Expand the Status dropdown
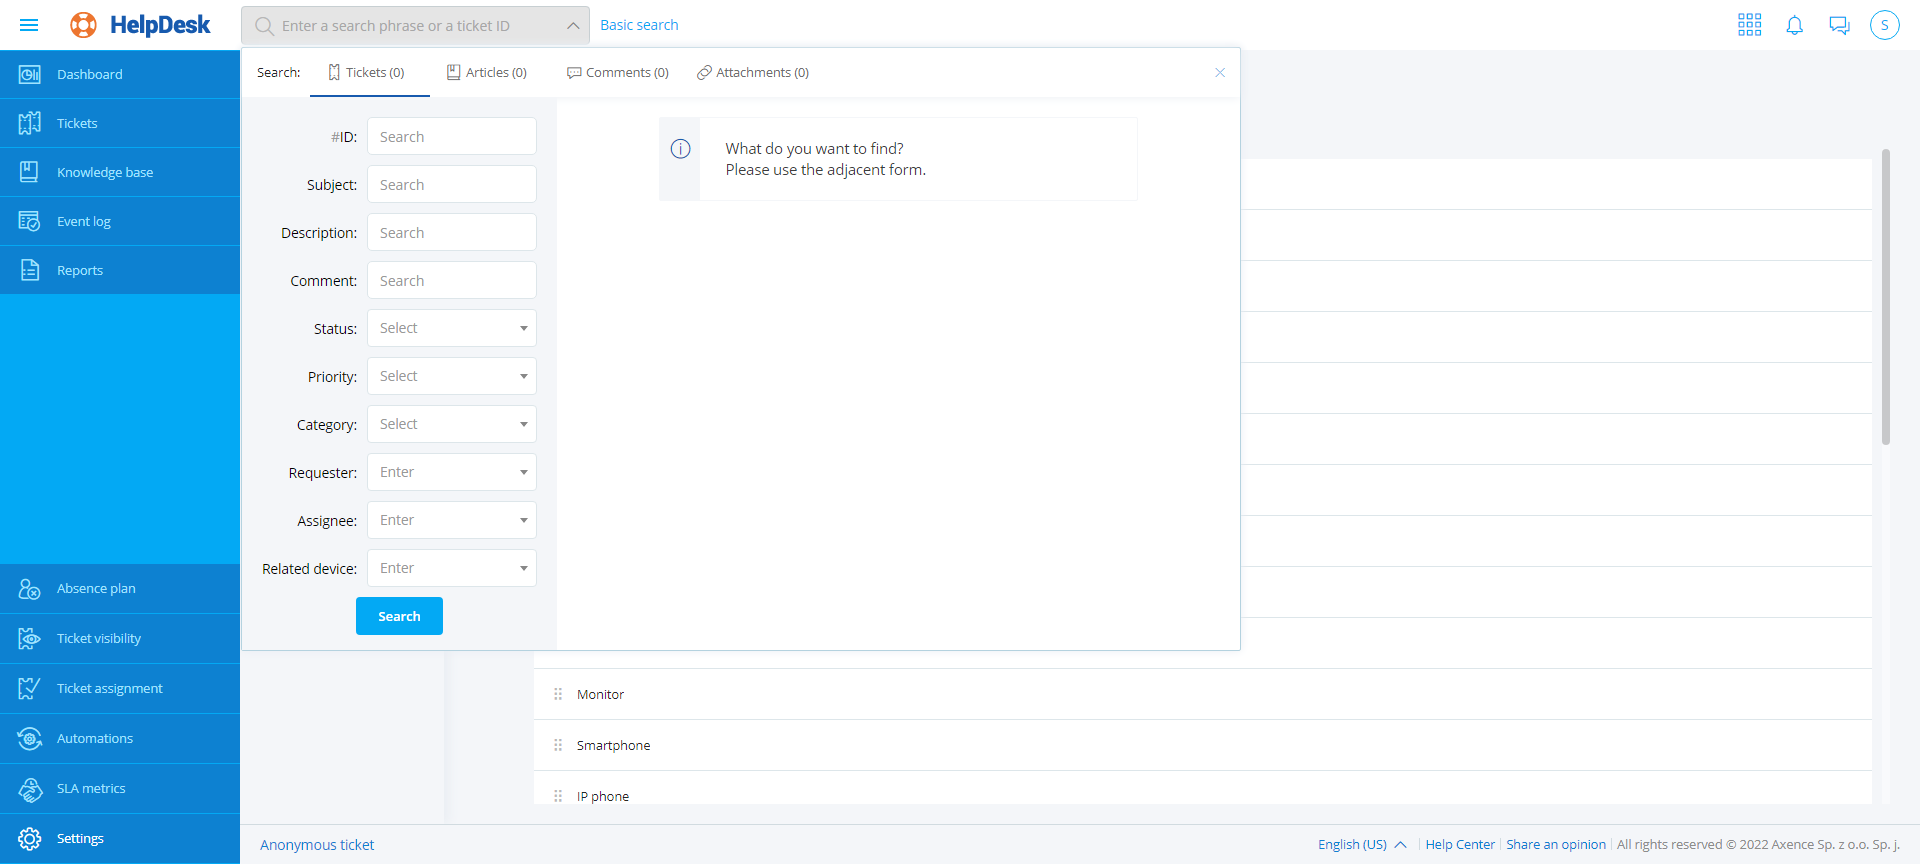Screen dimensions: 1920x864 coord(451,328)
